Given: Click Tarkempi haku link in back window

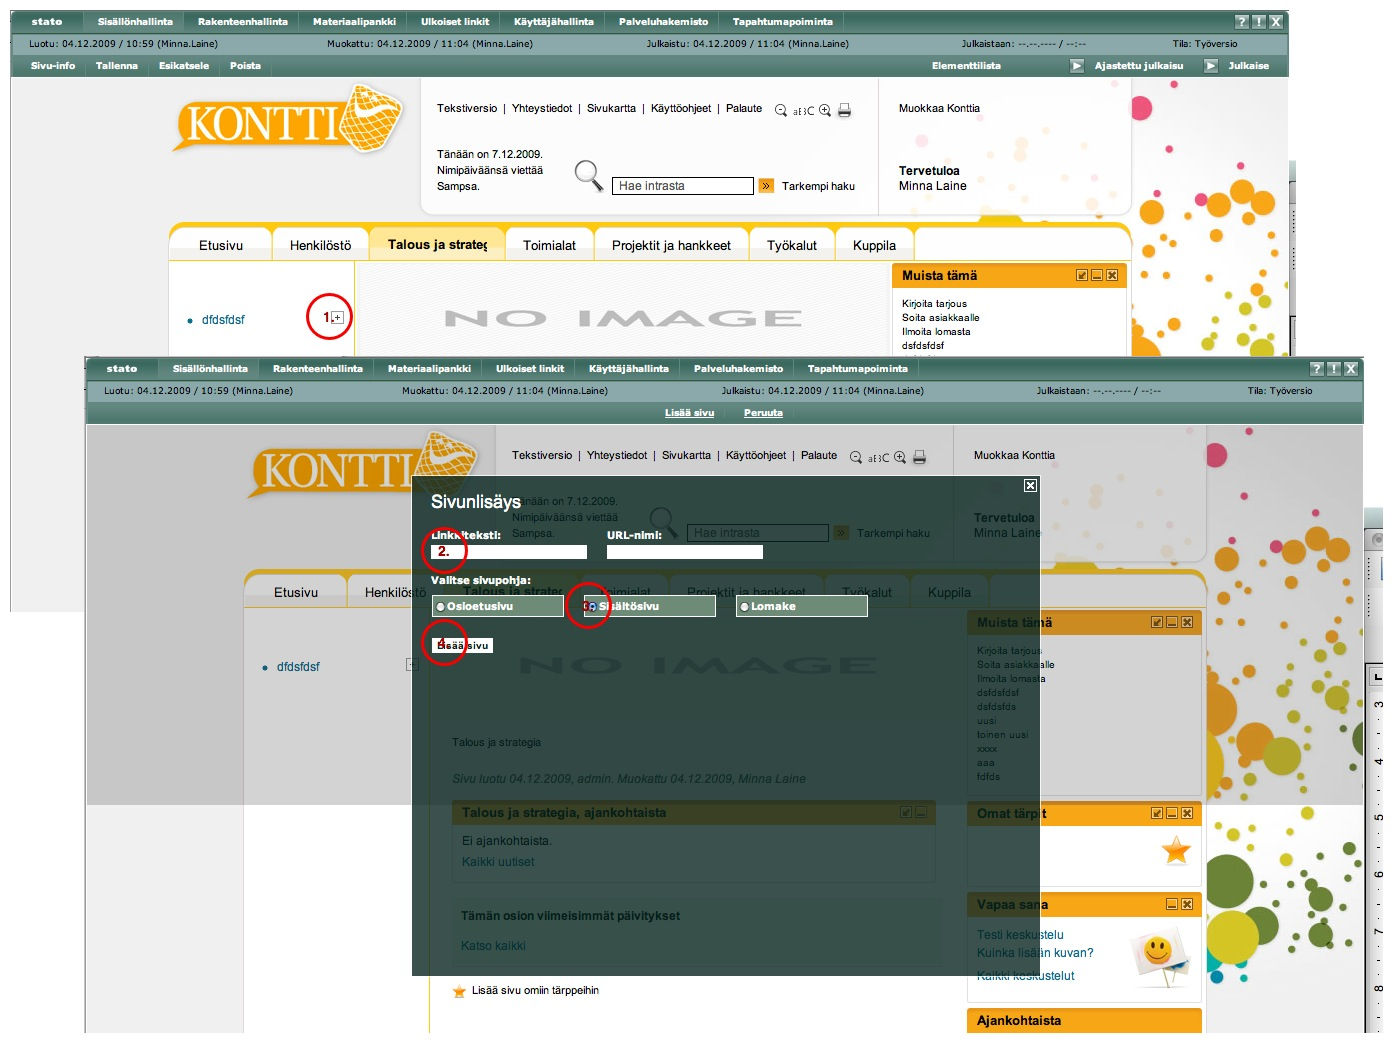Looking at the screenshot, I should (x=818, y=186).
